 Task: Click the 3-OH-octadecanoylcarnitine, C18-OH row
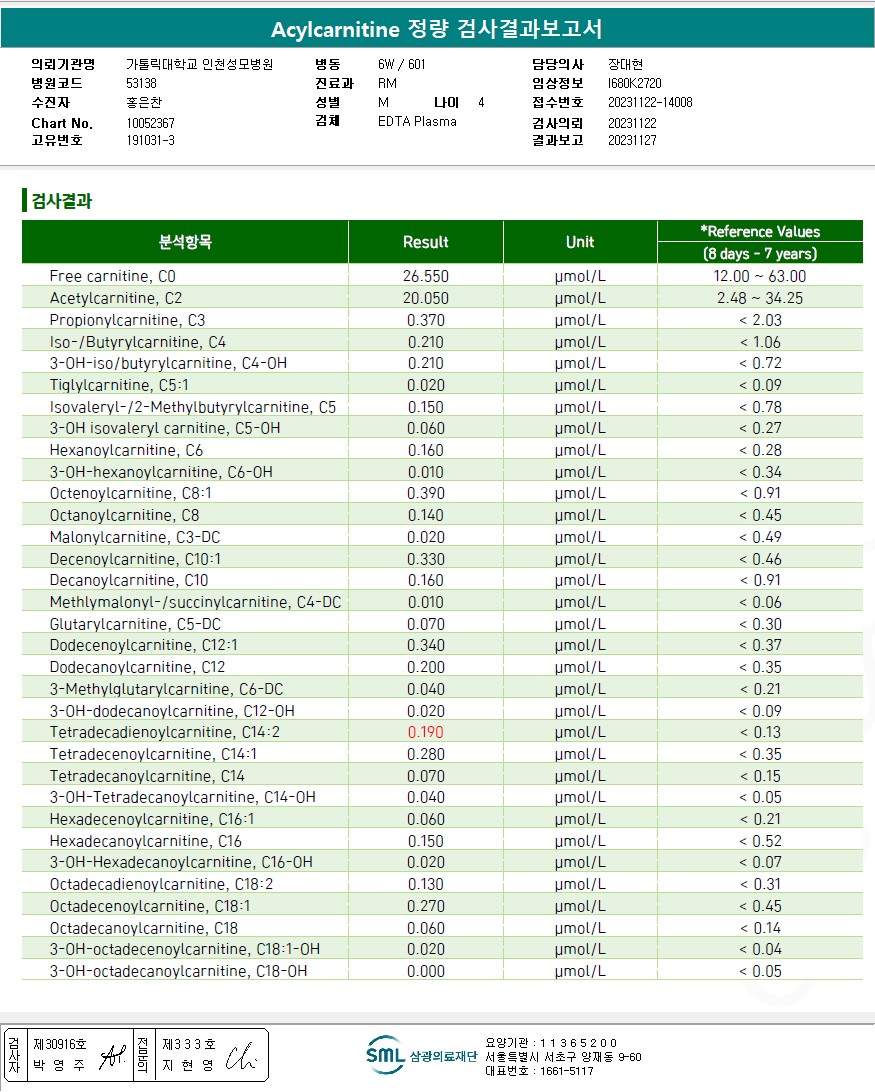[442, 971]
